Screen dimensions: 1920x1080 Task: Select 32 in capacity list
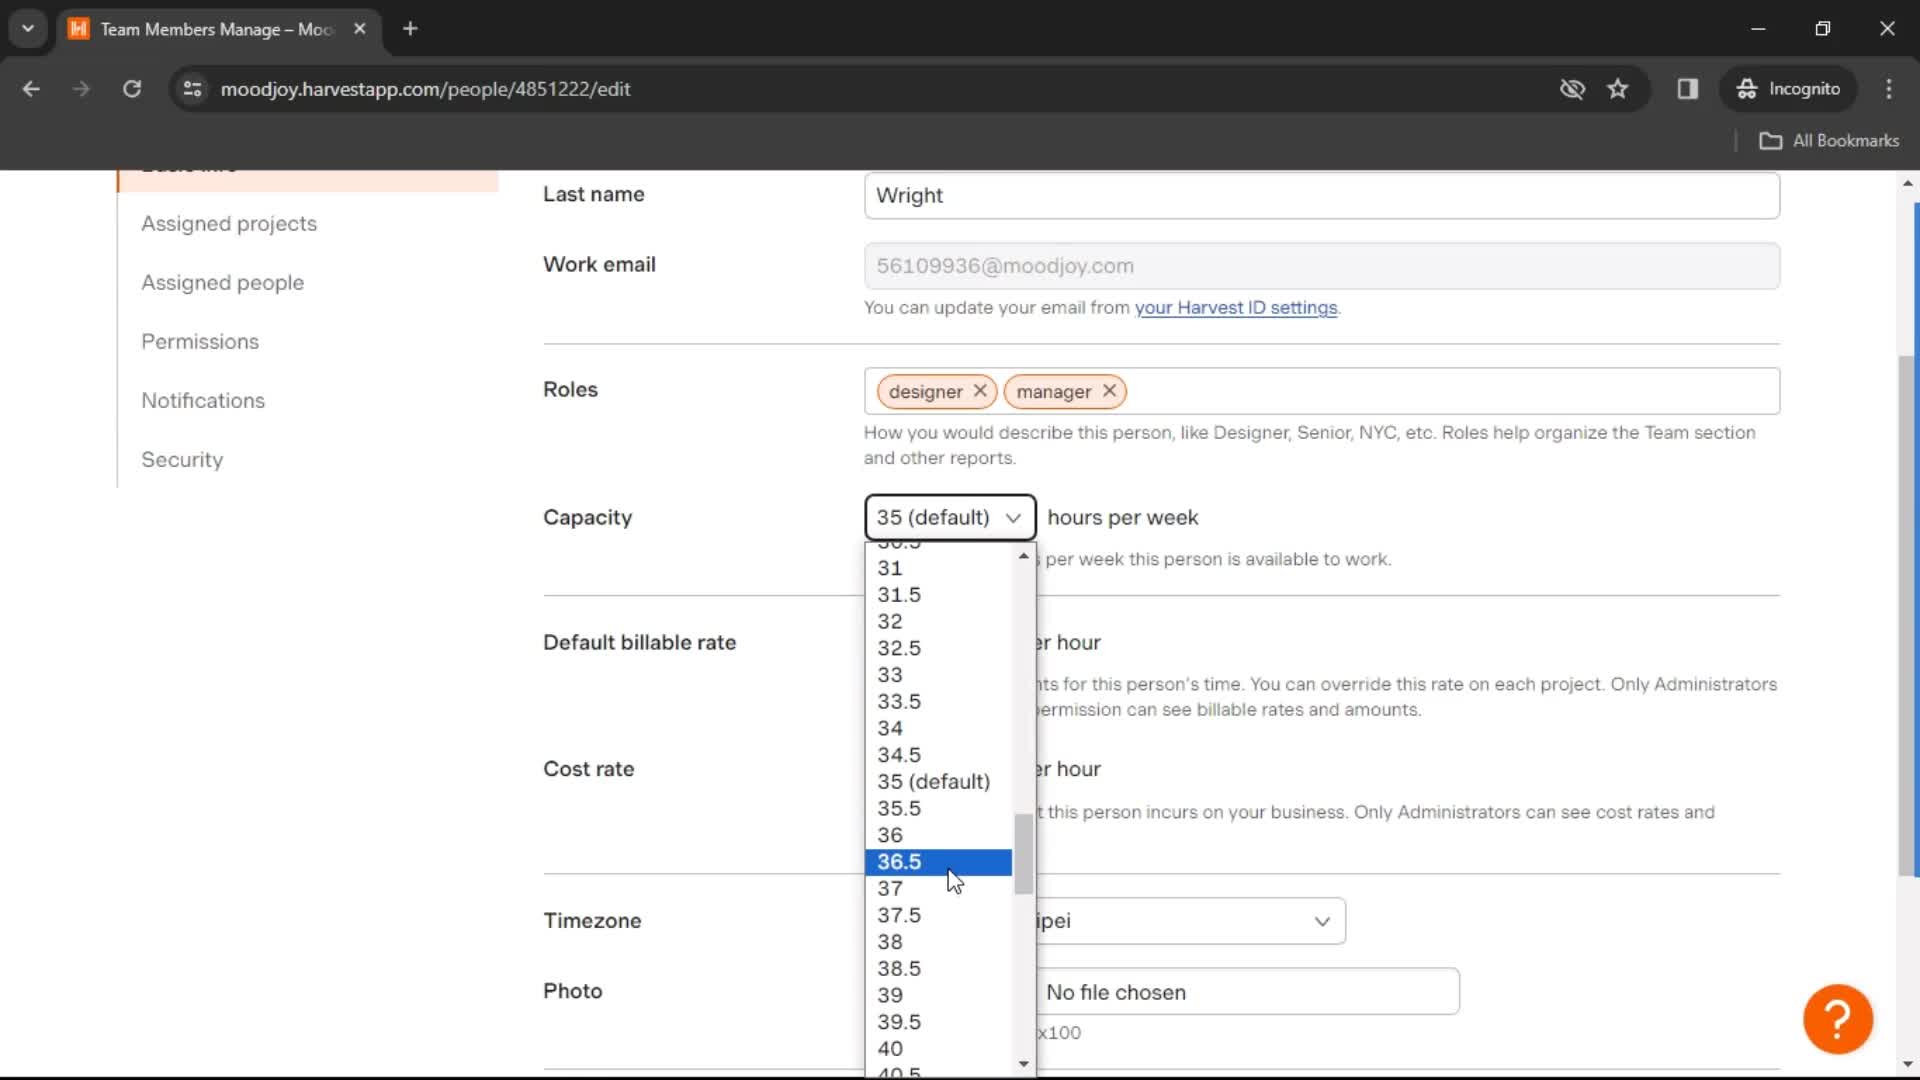pyautogui.click(x=938, y=621)
